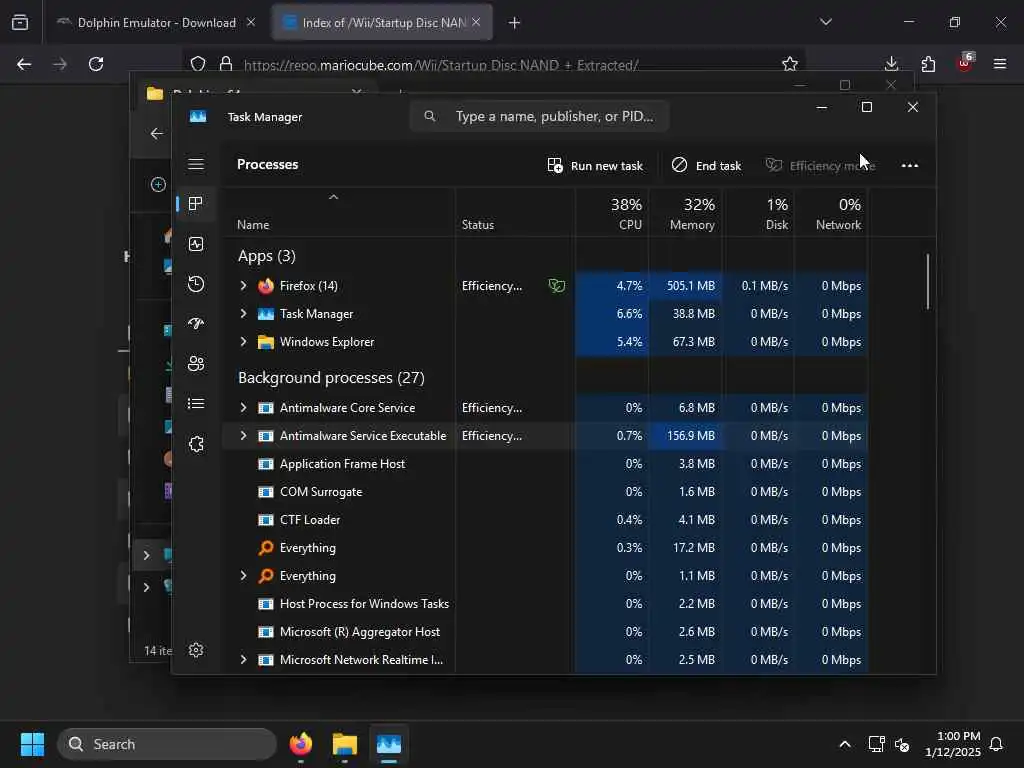The height and width of the screenshot is (768, 1024).
Task: Expand the Windows Explorer process row
Action: [x=244, y=342]
